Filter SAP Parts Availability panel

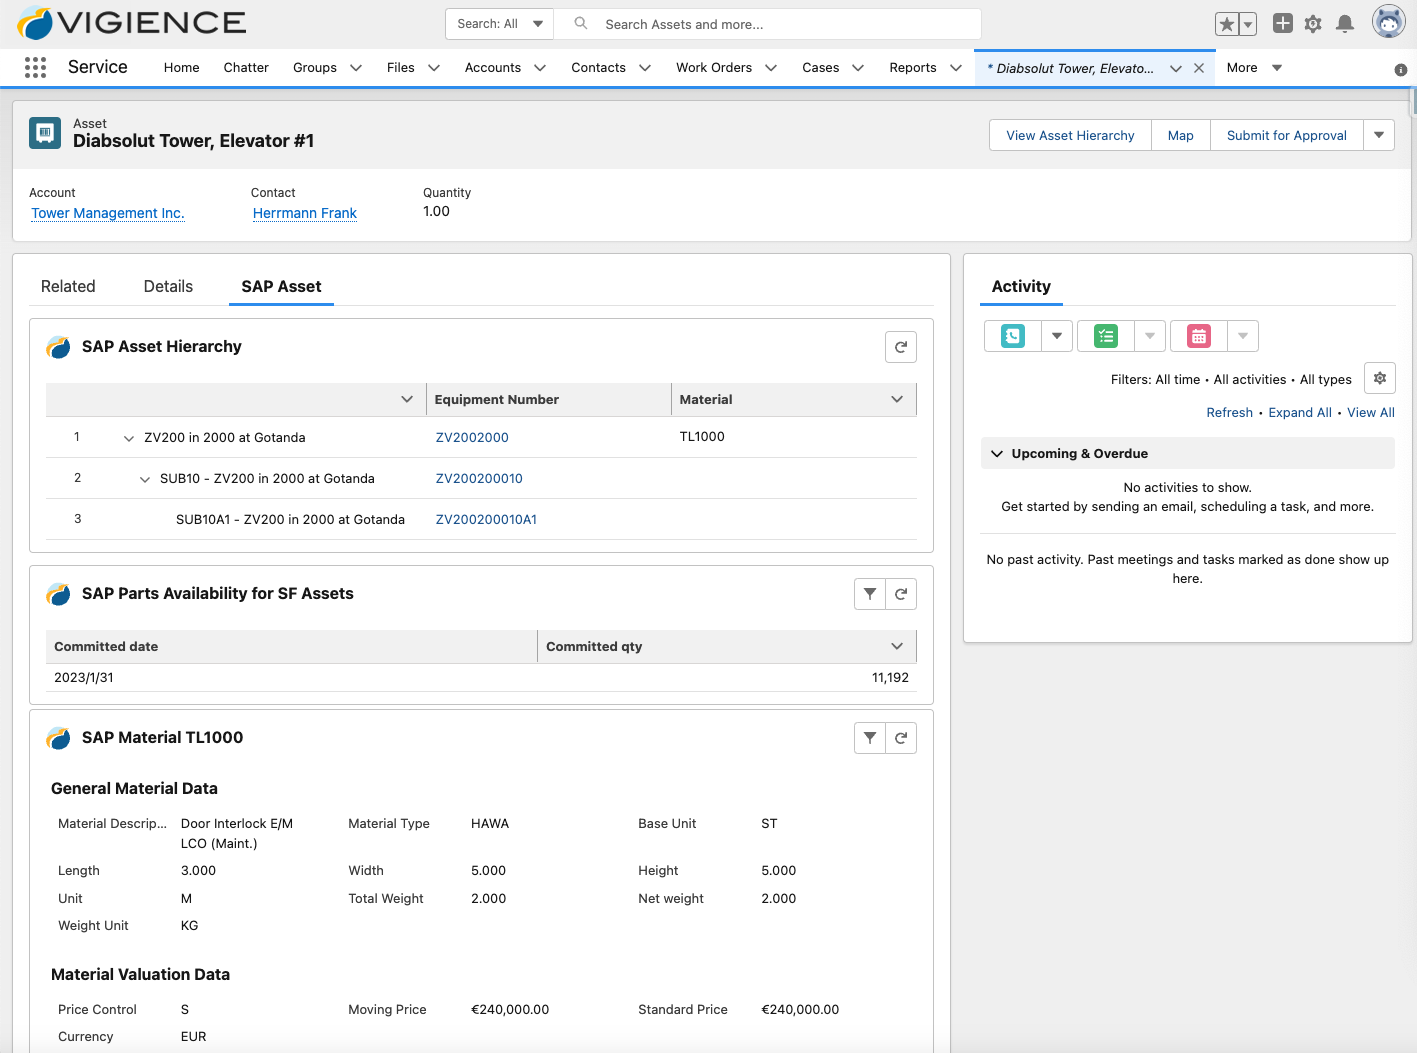[870, 594]
